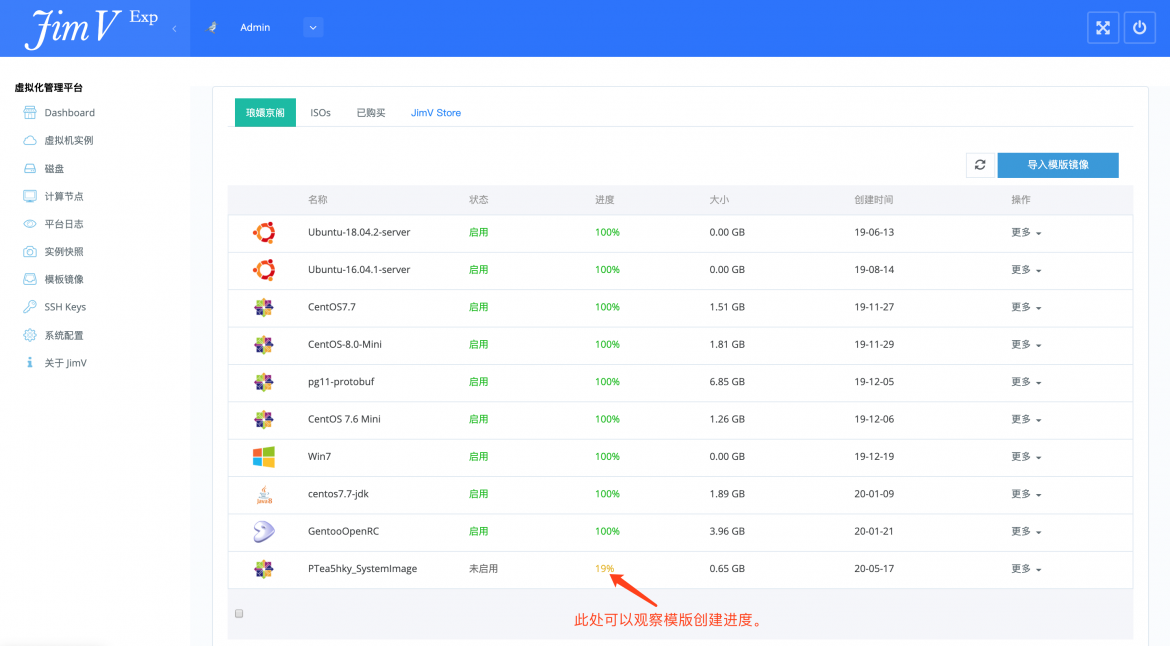
Task: Open 系统配置 menu text
Action: click(x=64, y=335)
